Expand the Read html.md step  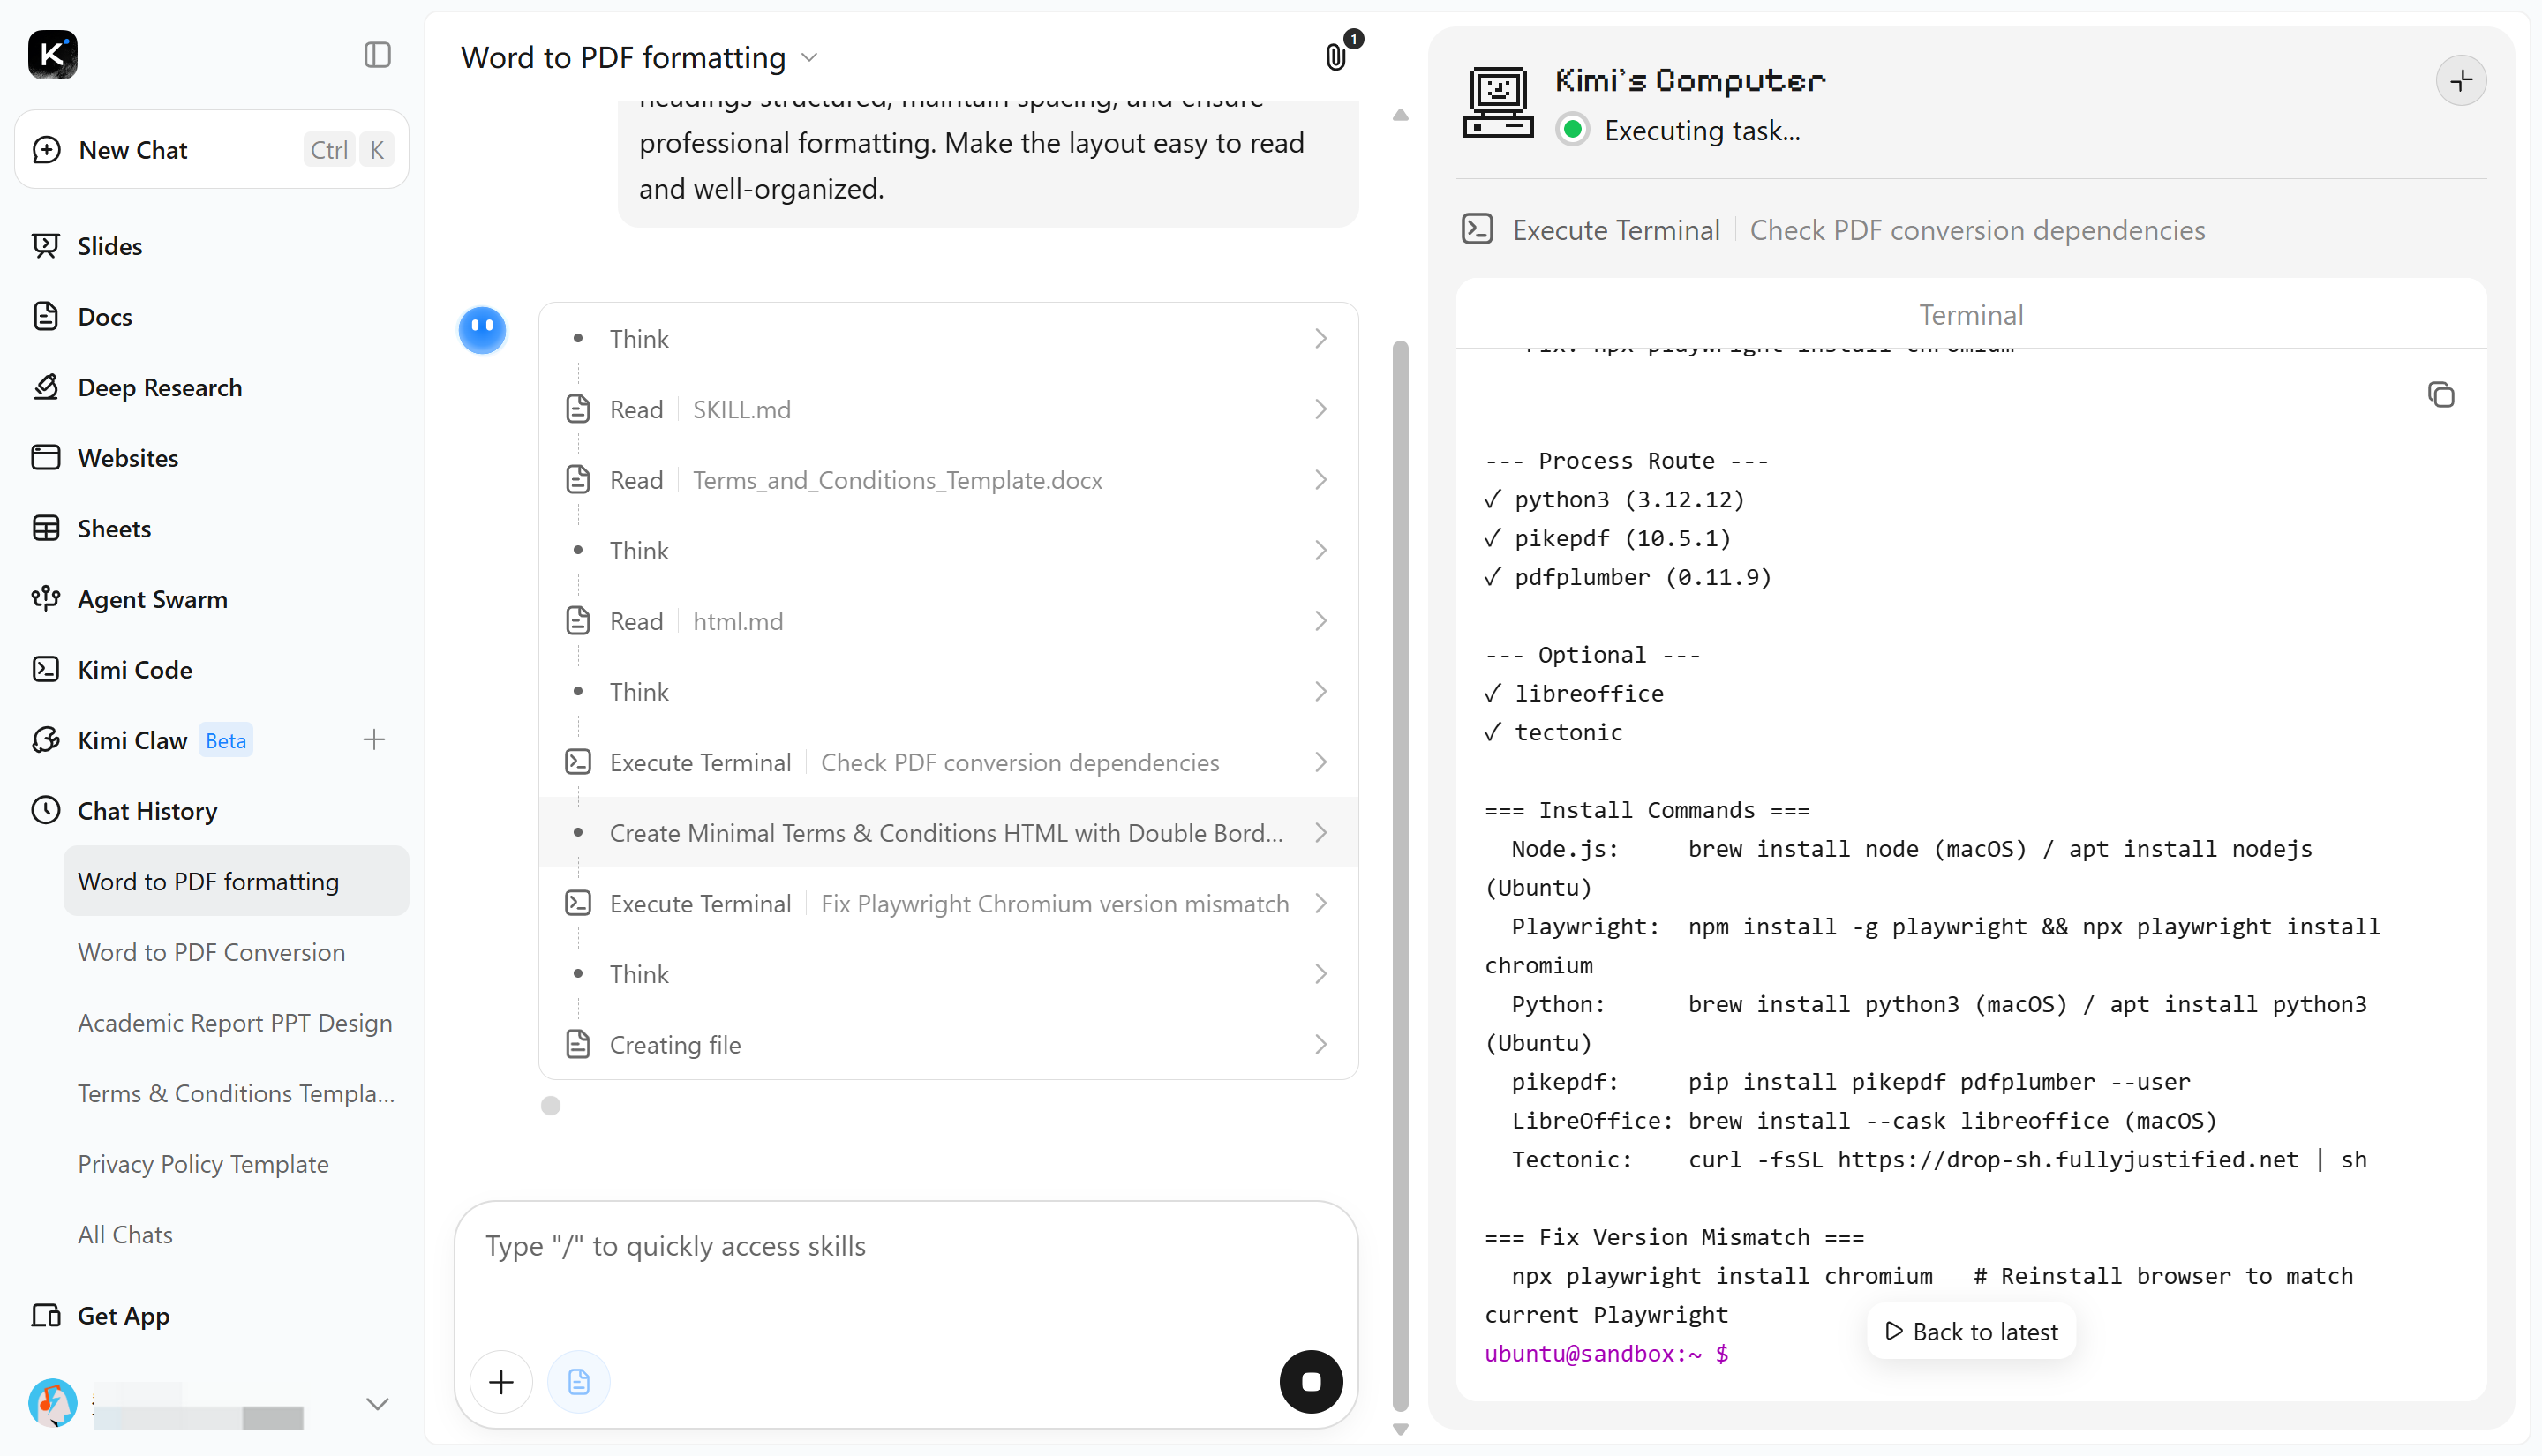tap(949, 621)
